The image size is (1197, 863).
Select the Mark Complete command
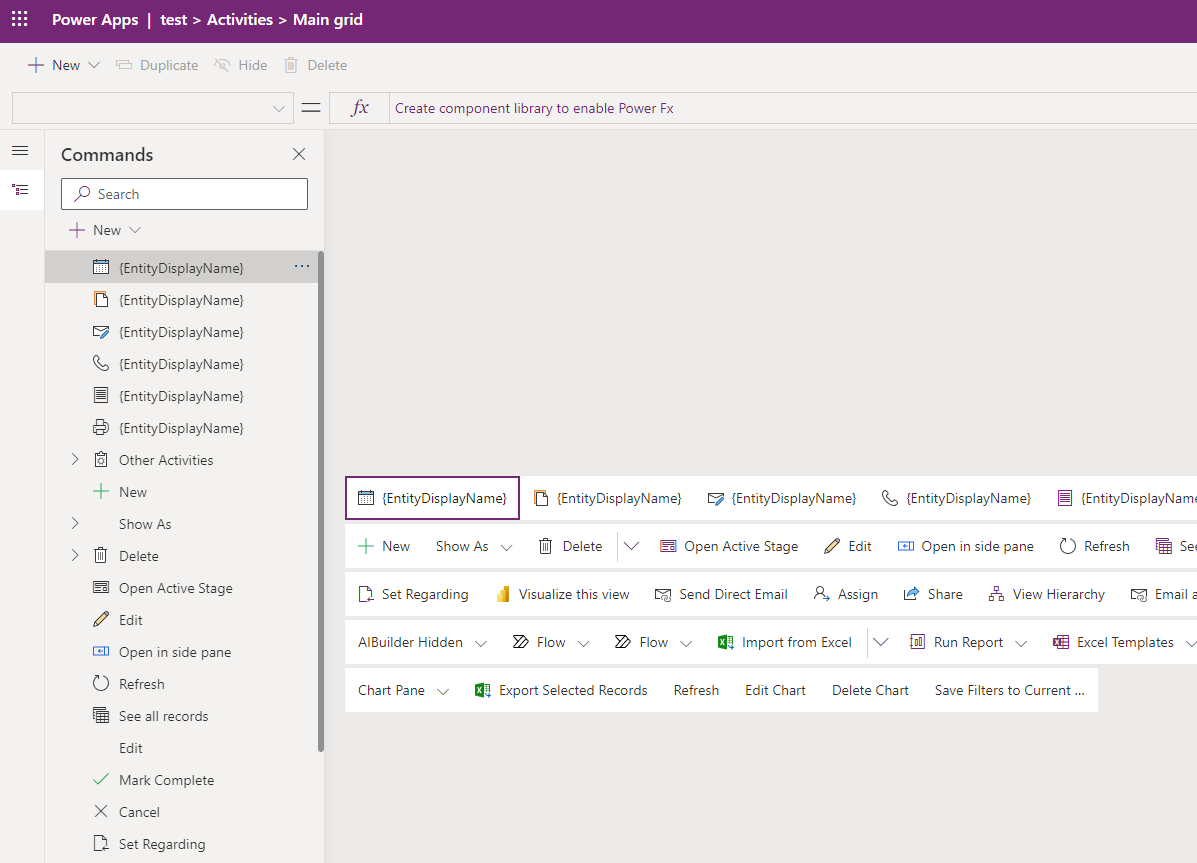(182, 780)
